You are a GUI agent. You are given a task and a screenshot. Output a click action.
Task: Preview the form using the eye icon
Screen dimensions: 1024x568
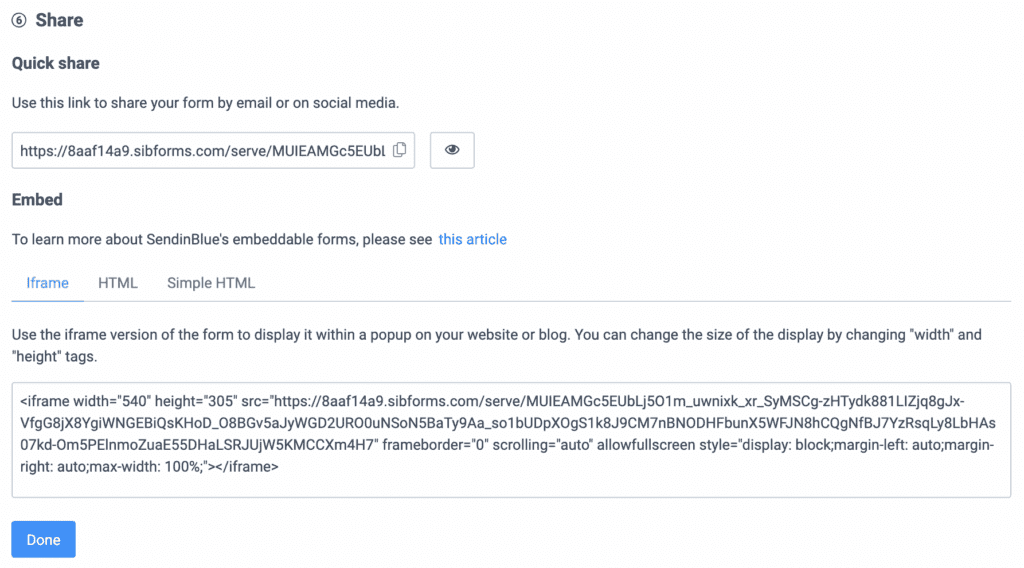452,150
